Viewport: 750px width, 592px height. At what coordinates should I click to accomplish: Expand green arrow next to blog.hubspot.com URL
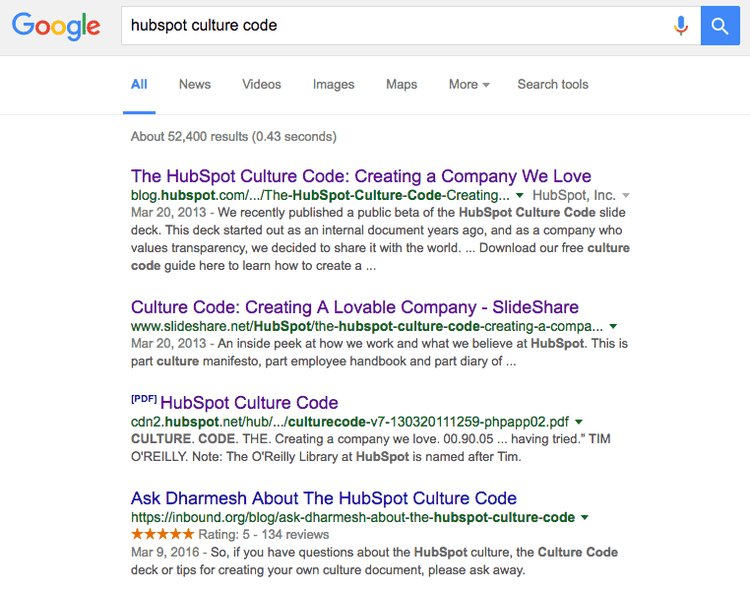point(519,196)
